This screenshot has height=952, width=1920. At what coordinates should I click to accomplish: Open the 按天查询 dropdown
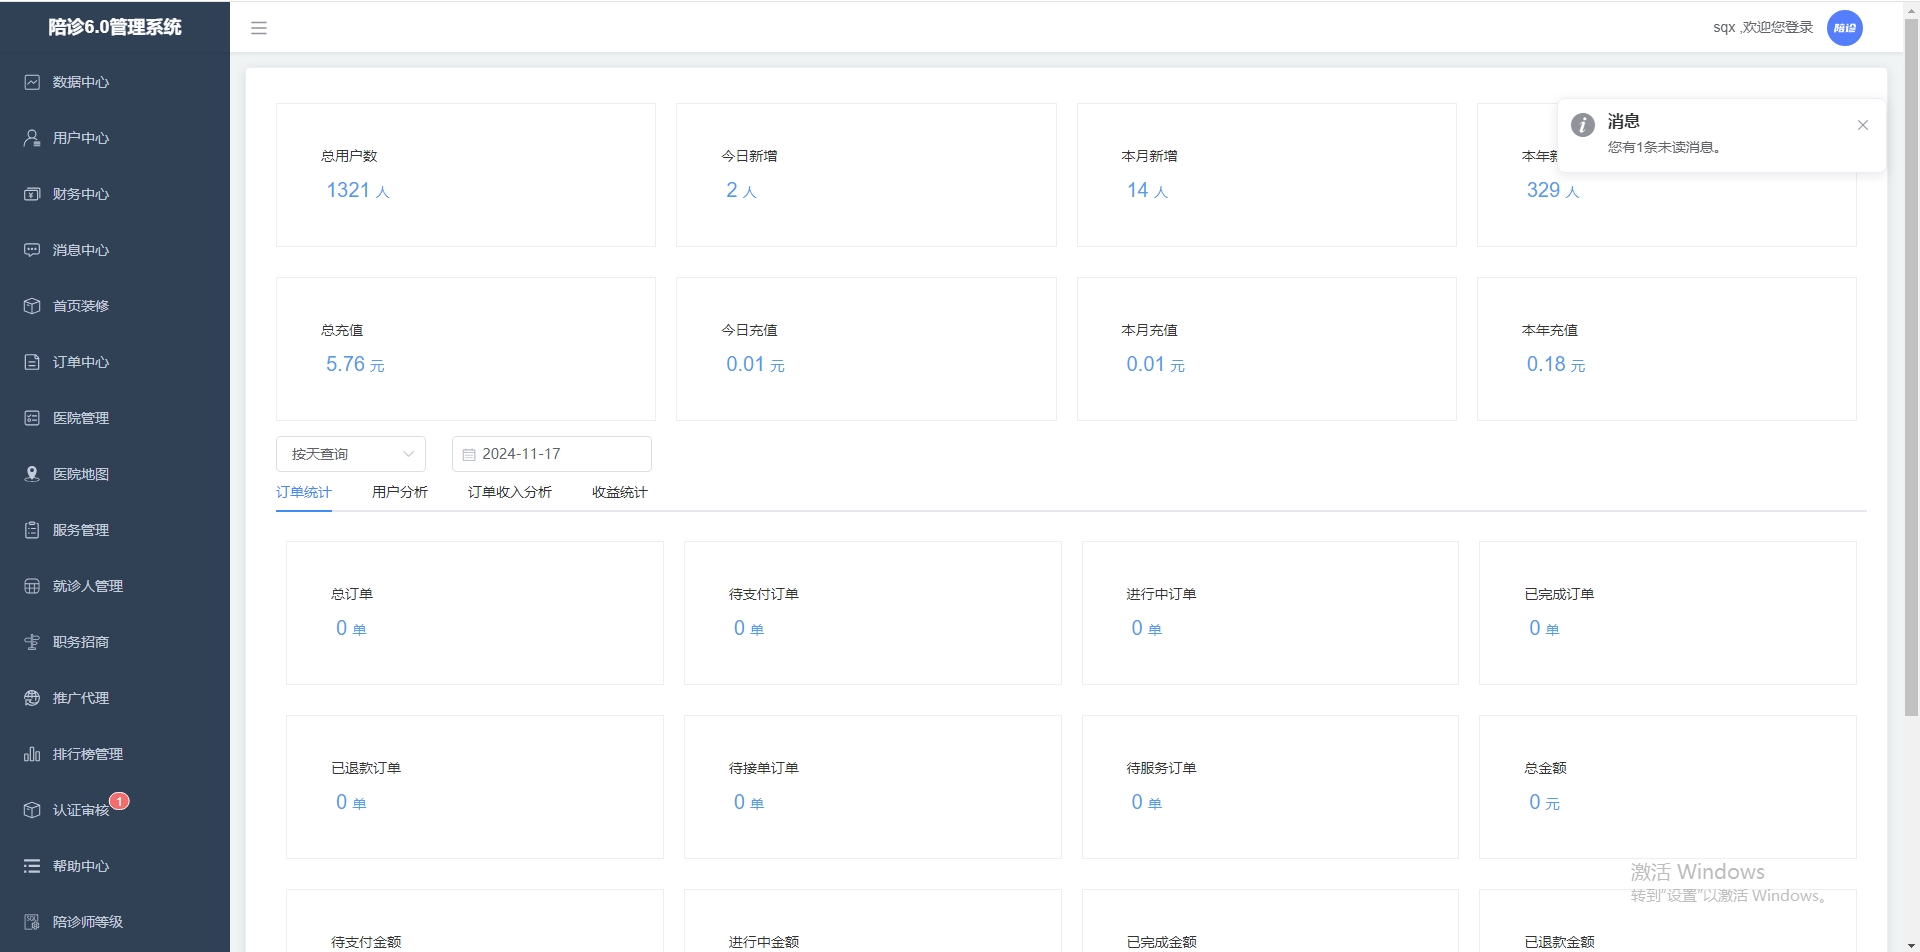tap(350, 454)
